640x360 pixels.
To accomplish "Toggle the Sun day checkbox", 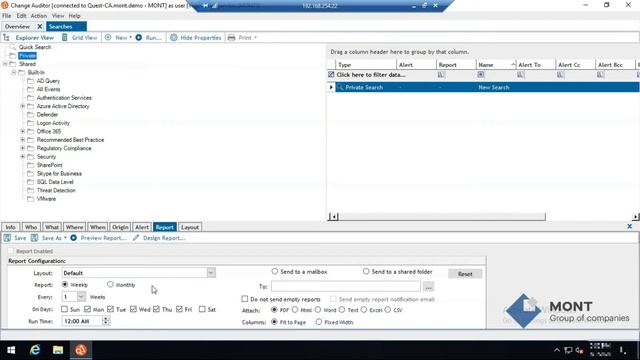I will [x=64, y=309].
